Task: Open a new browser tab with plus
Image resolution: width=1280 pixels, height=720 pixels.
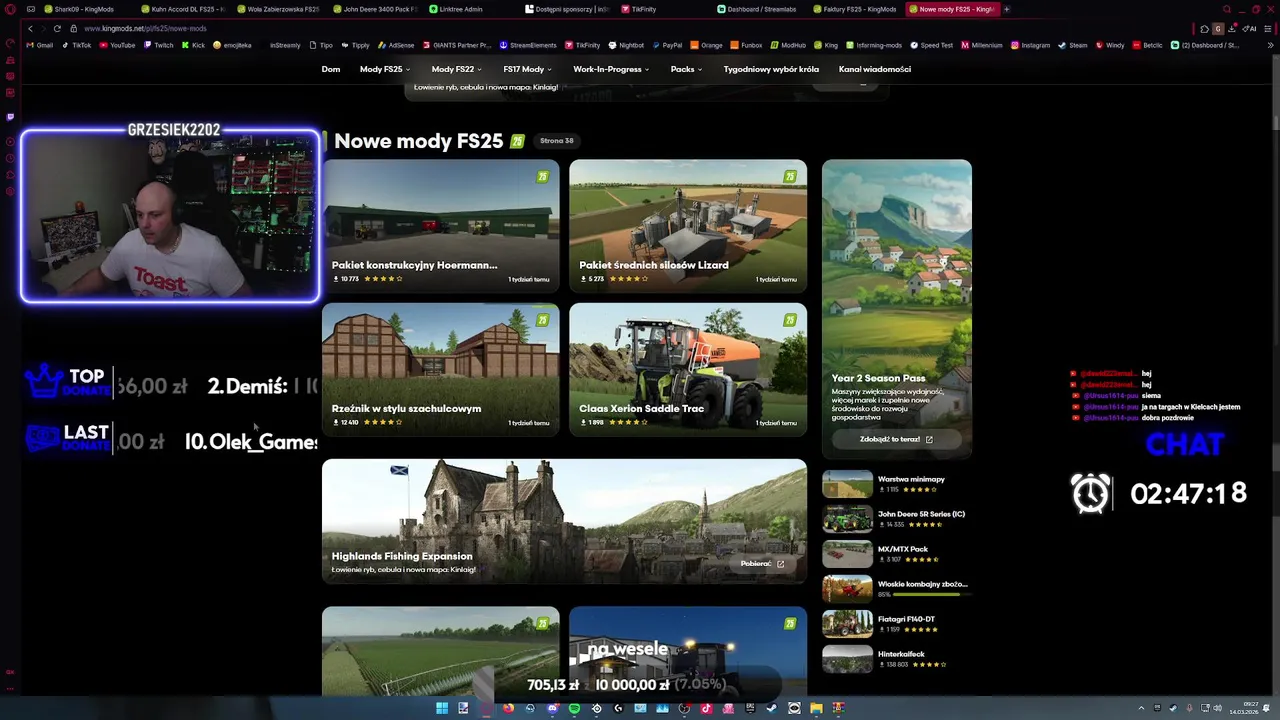Action: (1007, 9)
